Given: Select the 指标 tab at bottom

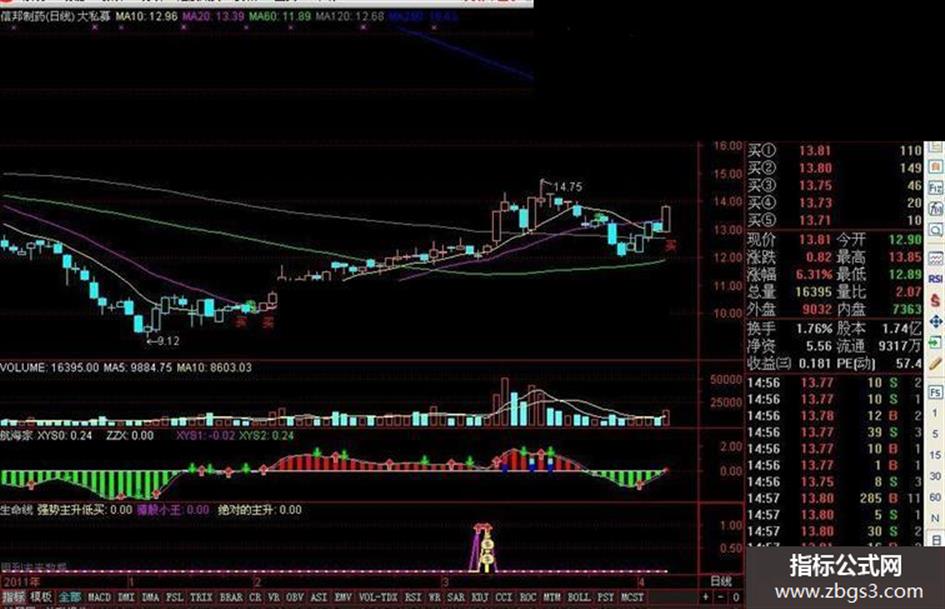Looking at the screenshot, I should [14, 597].
